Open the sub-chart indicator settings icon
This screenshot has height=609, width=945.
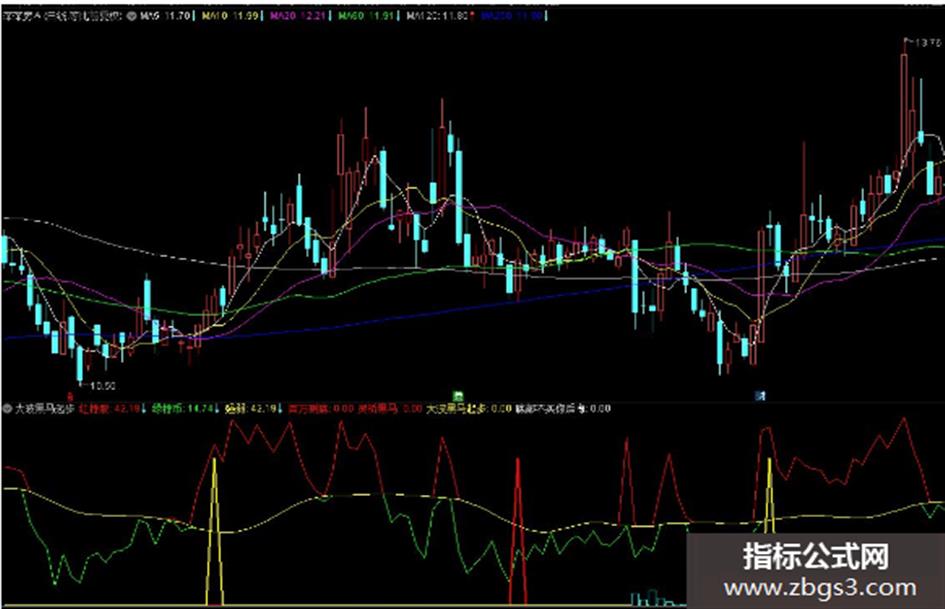click(7, 408)
